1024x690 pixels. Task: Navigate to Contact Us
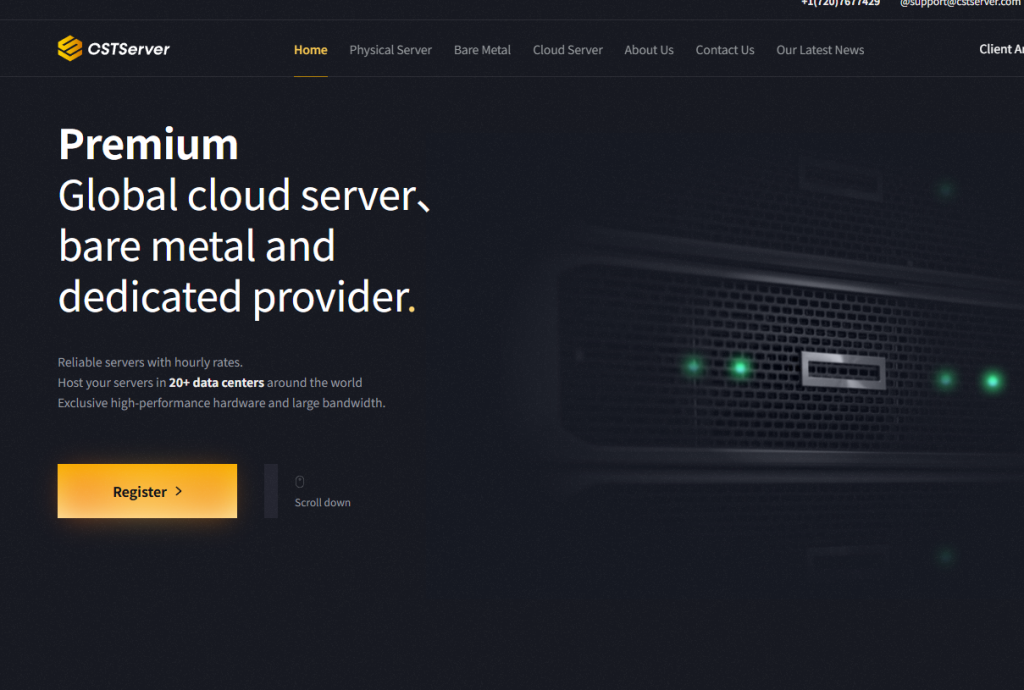click(725, 50)
